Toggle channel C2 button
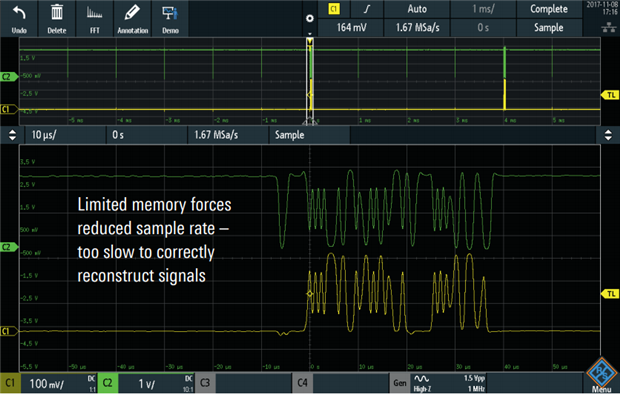 click(x=108, y=383)
